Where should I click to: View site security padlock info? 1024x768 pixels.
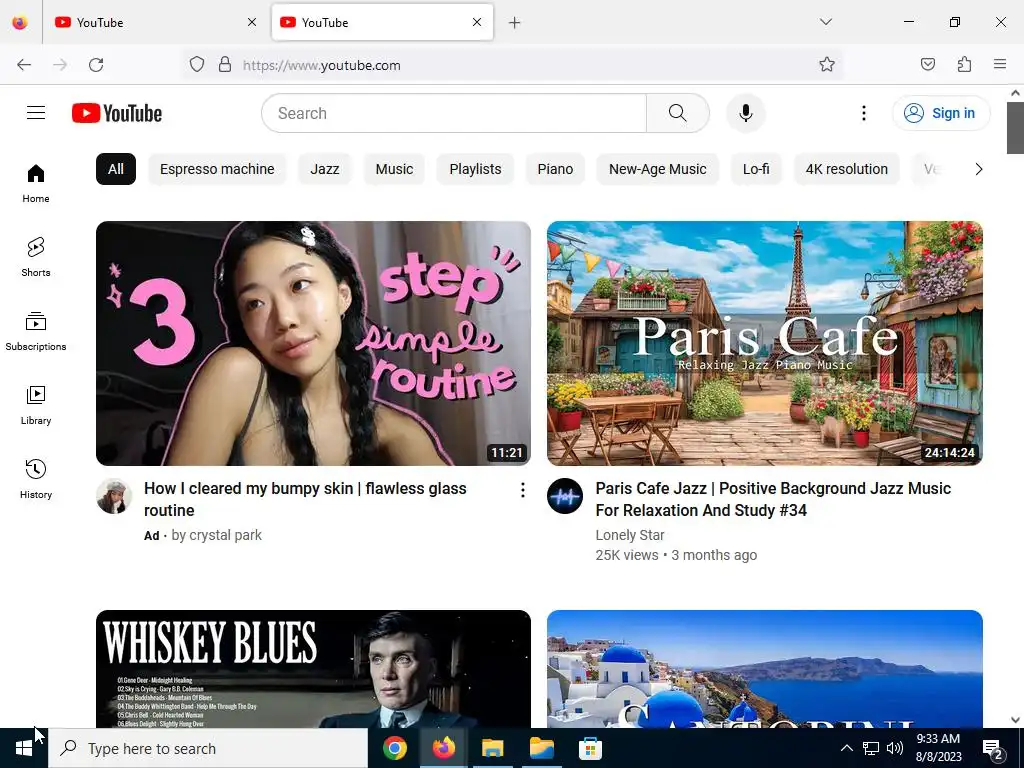225,64
